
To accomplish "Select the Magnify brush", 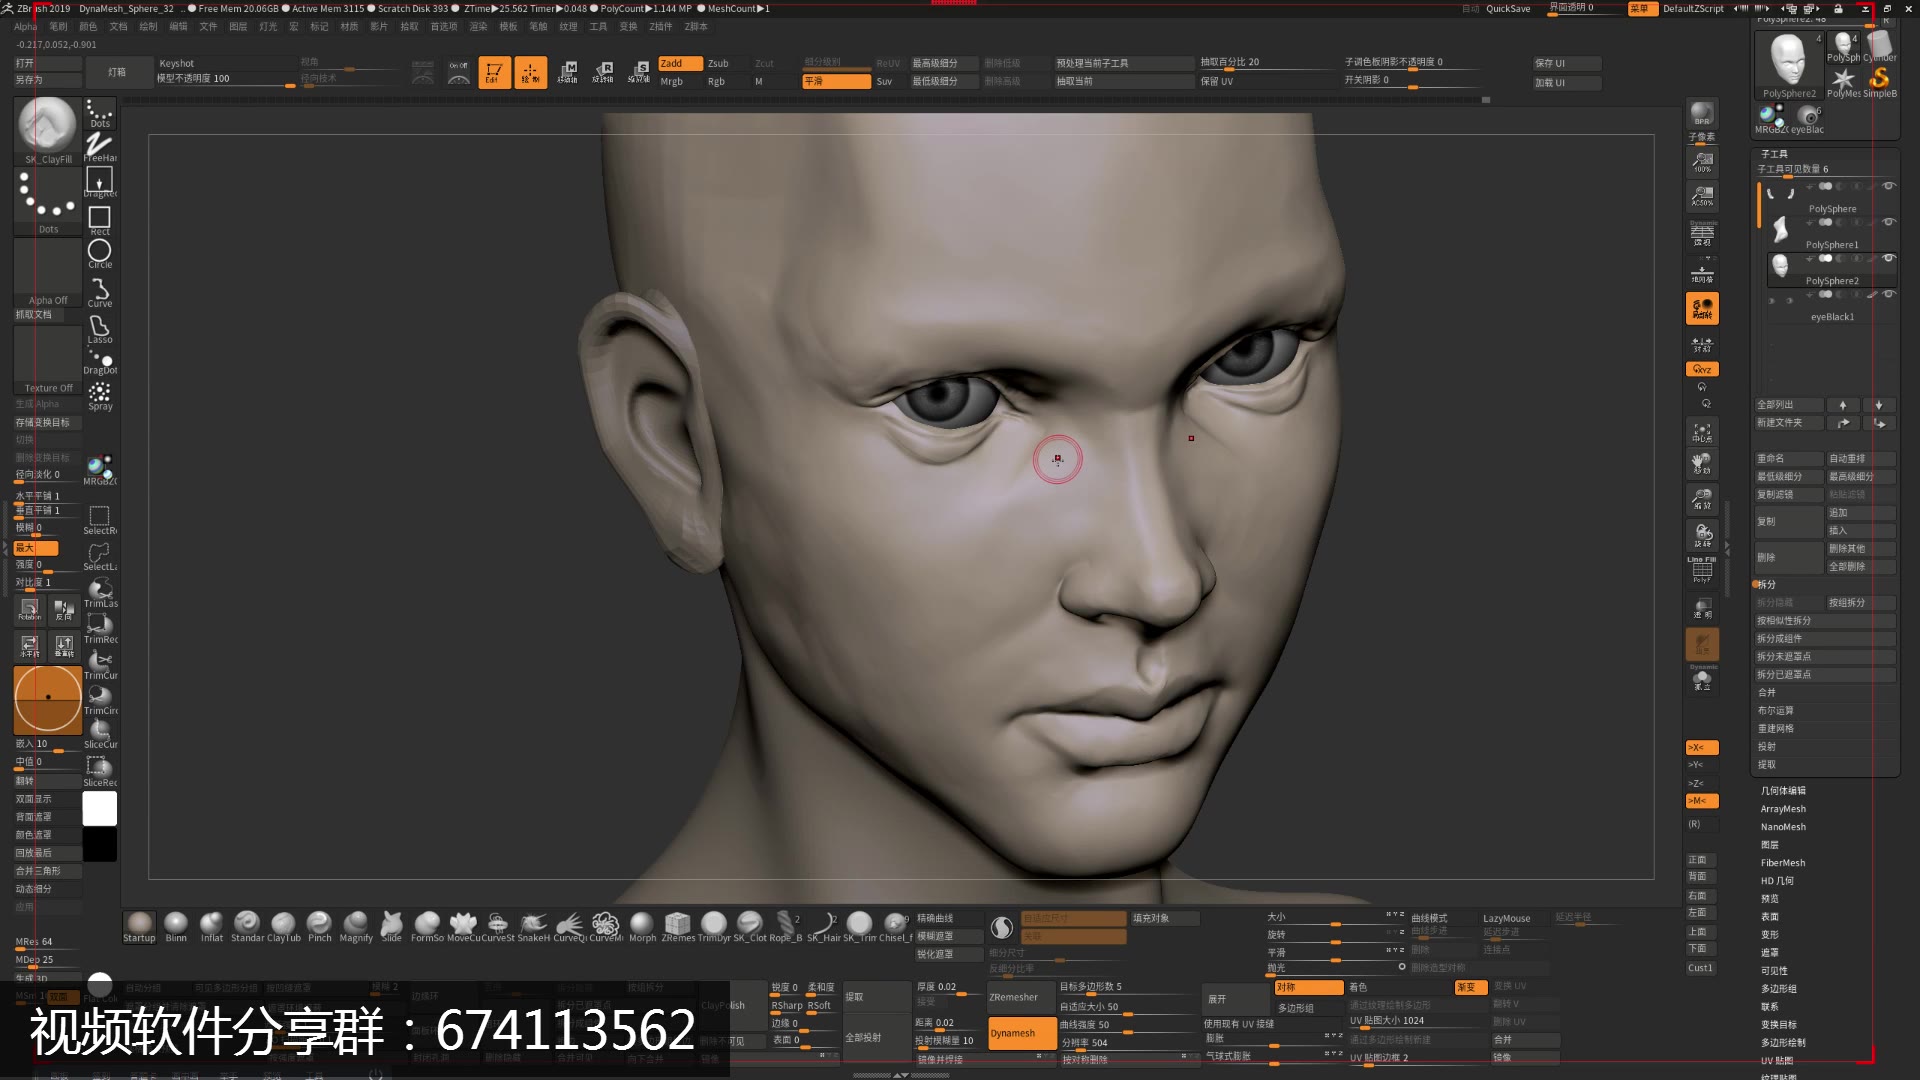I will (355, 922).
